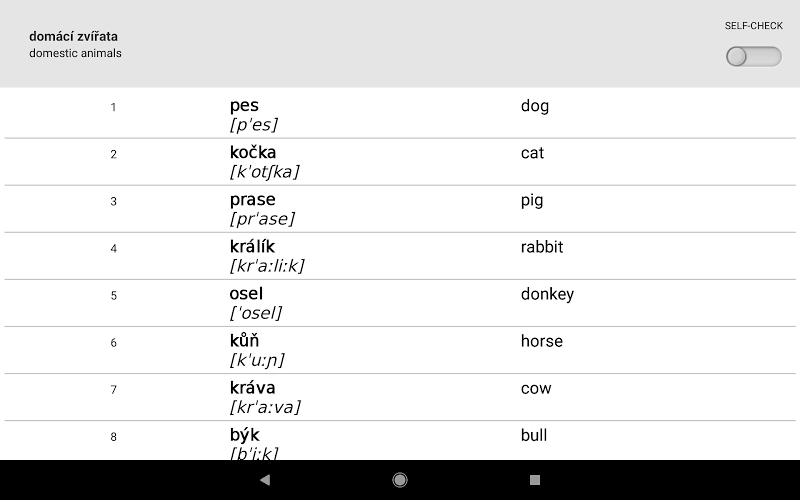The image size is (800, 500).
Task: Select the "býk" word entry
Action: click(x=244, y=435)
